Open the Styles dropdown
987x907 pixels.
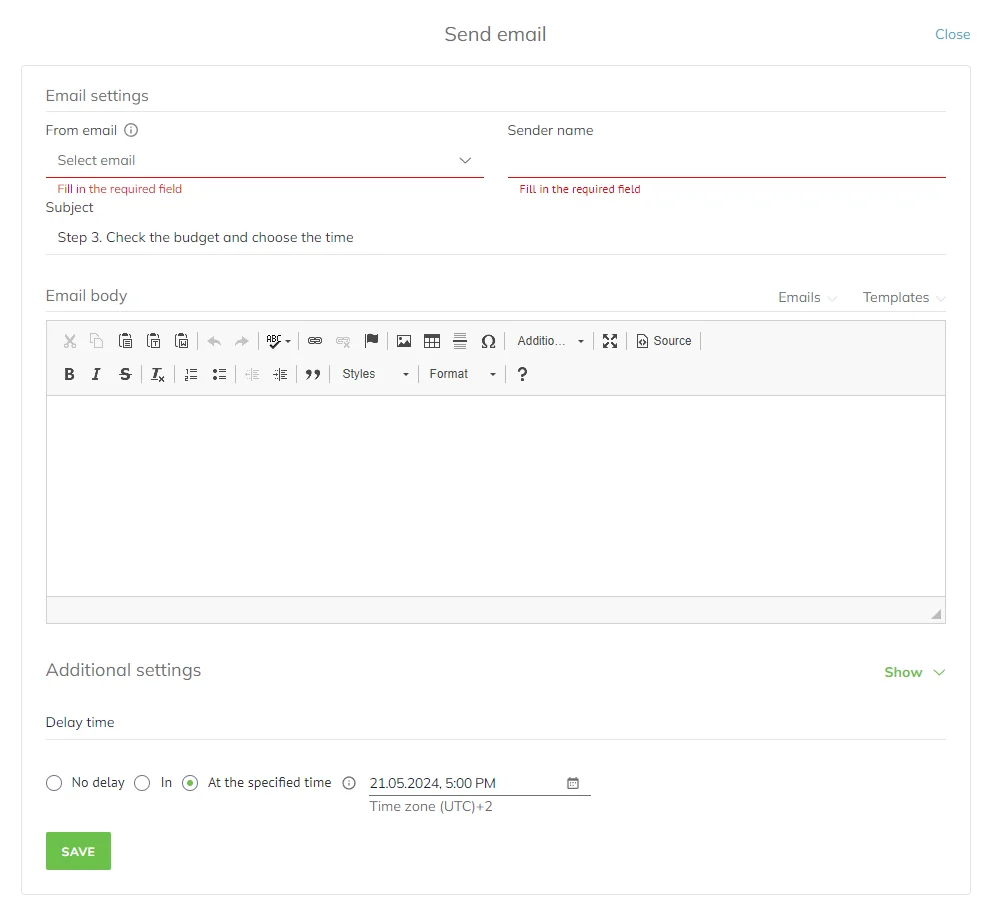coord(375,375)
